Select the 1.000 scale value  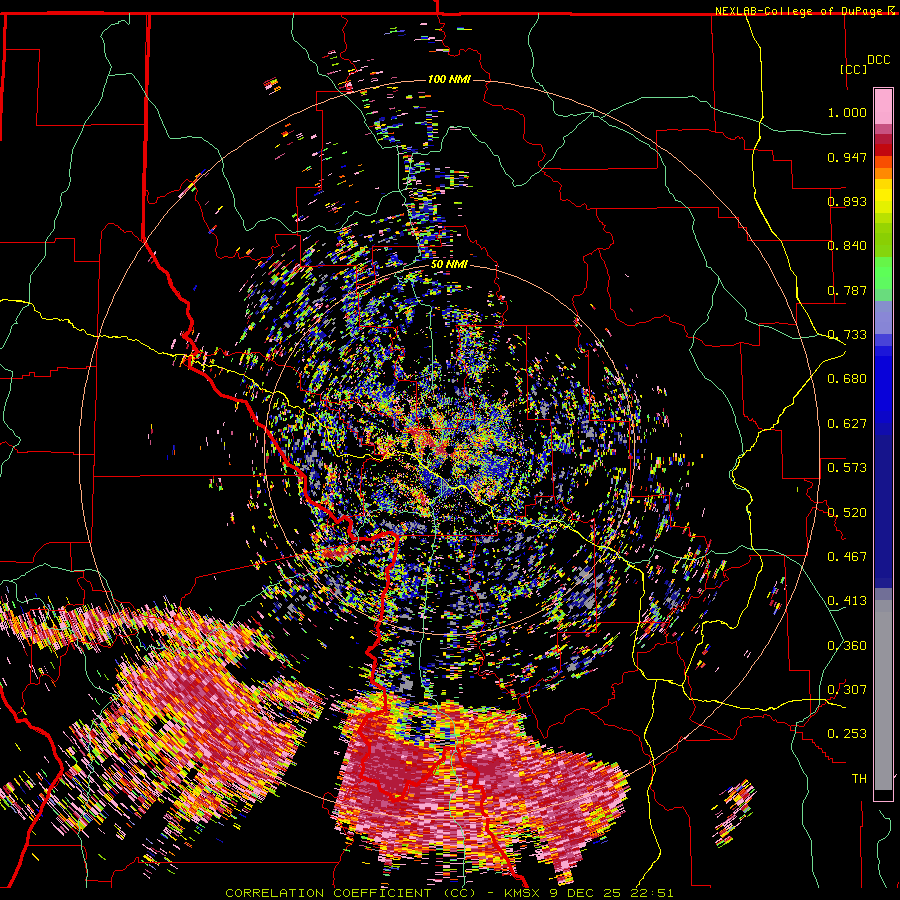[x=847, y=112]
